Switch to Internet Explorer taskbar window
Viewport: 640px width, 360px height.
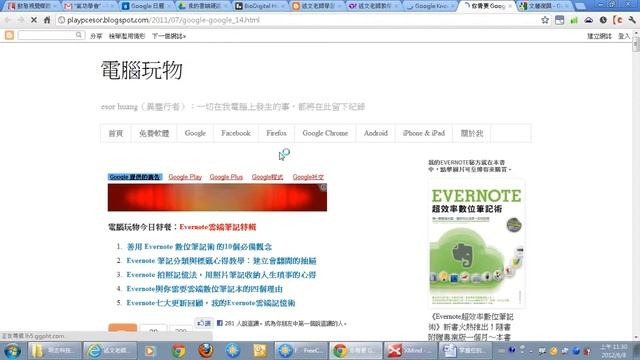click(110, 351)
